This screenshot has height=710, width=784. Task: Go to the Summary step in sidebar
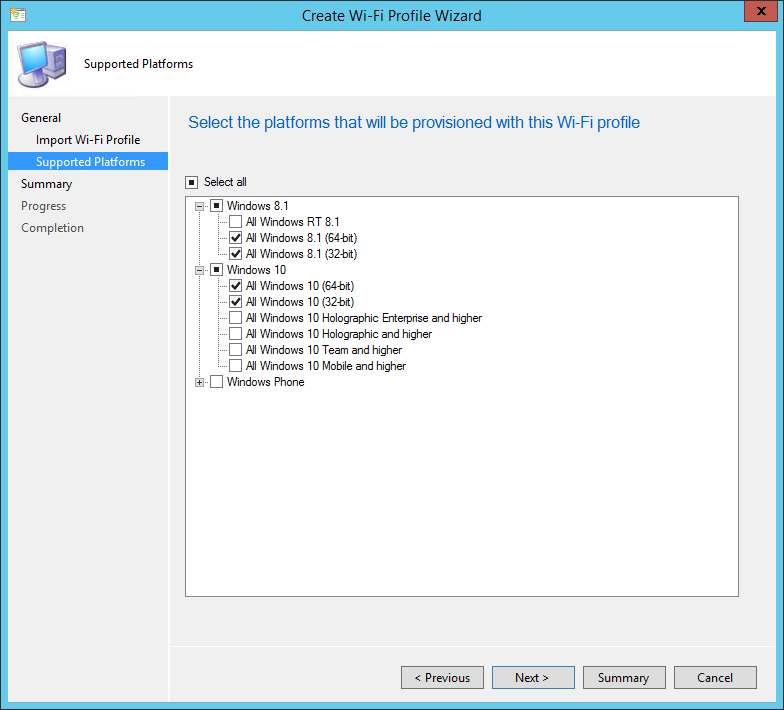pyautogui.click(x=46, y=184)
